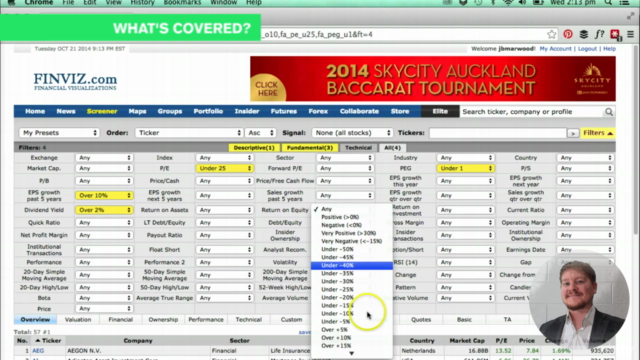Image resolution: width=640 pixels, height=360 pixels.
Task: Open the Groups navigation item
Action: [x=170, y=111]
